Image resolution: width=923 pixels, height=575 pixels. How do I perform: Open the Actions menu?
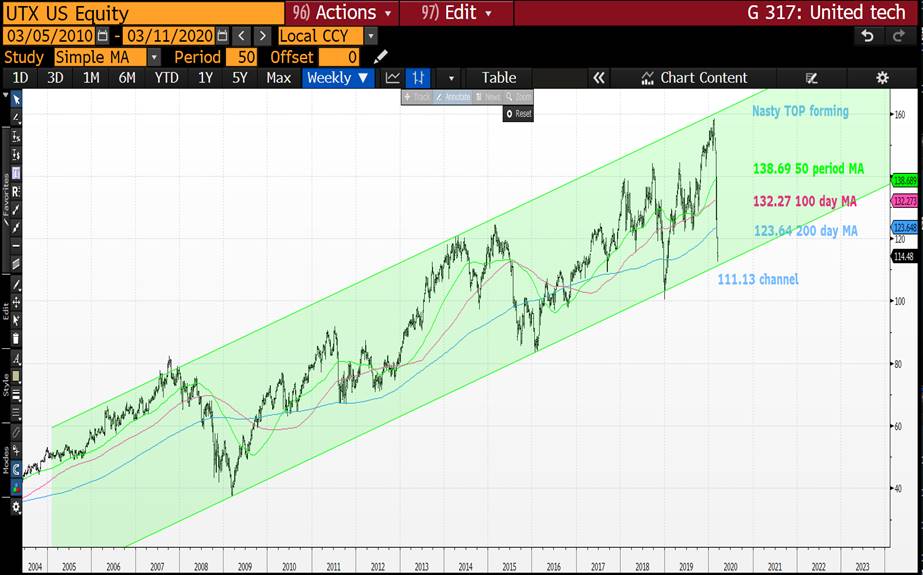click(x=342, y=12)
